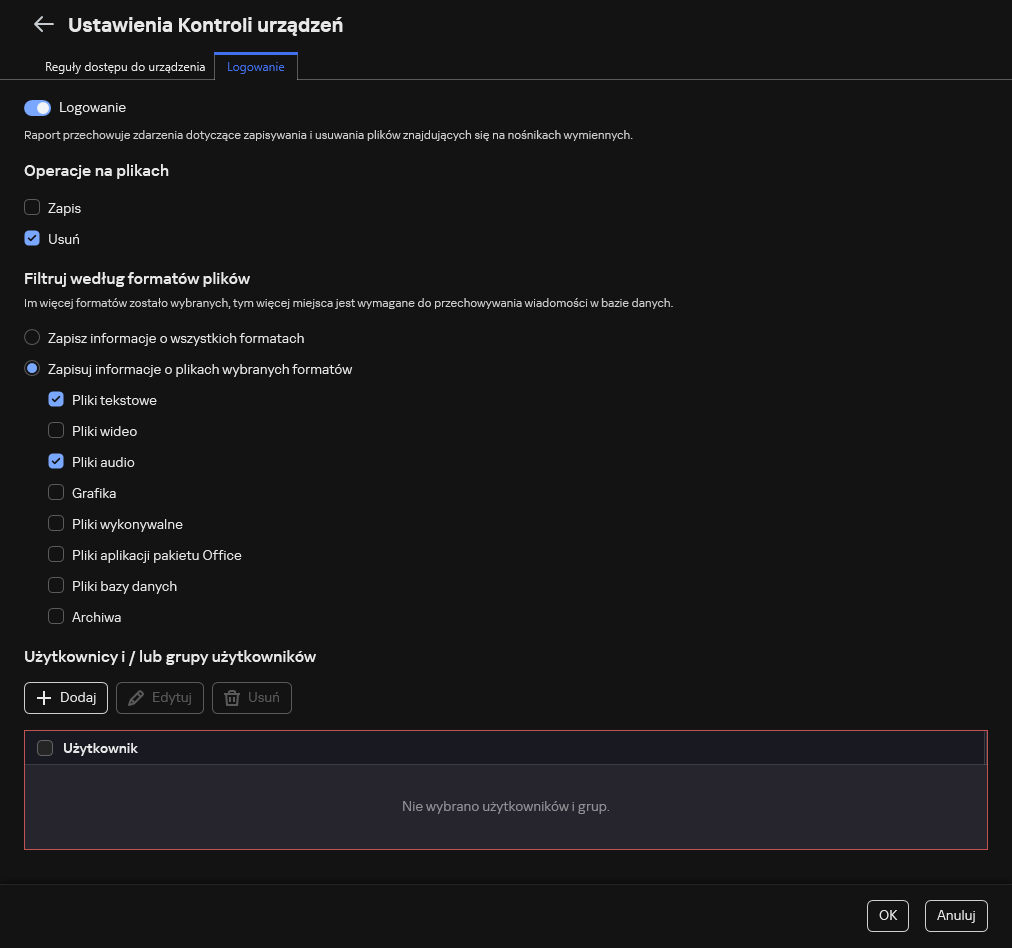The height and width of the screenshot is (948, 1012).
Task: Click the back arrow icon
Action: (43, 25)
